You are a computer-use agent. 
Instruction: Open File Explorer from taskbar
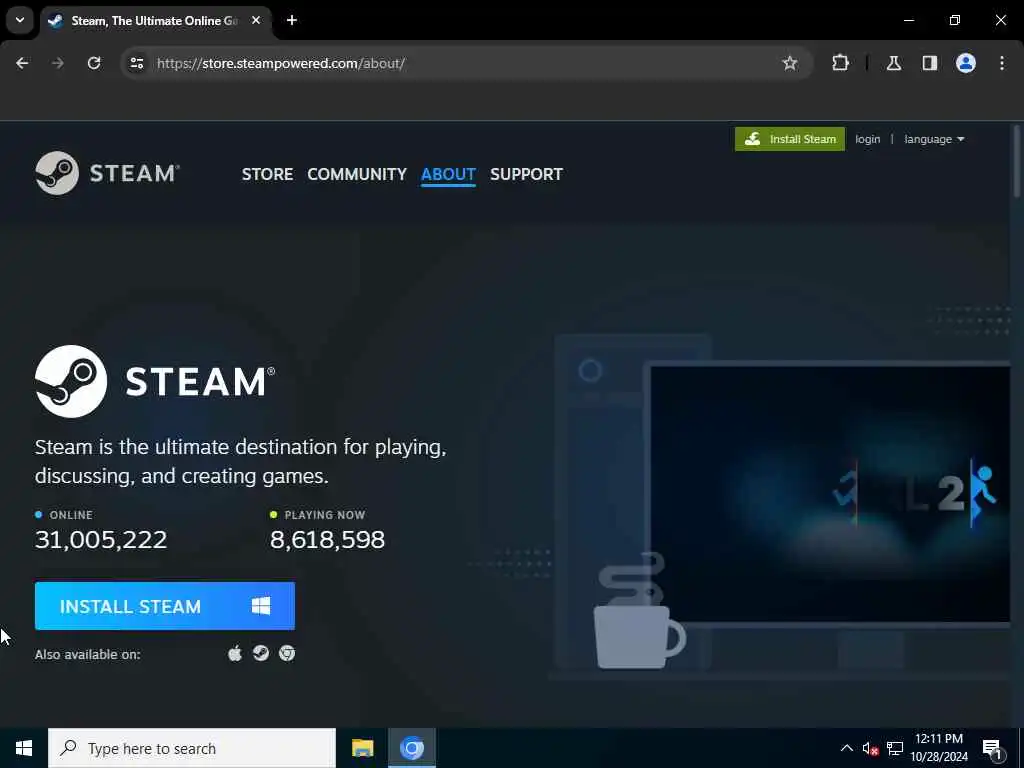[362, 748]
